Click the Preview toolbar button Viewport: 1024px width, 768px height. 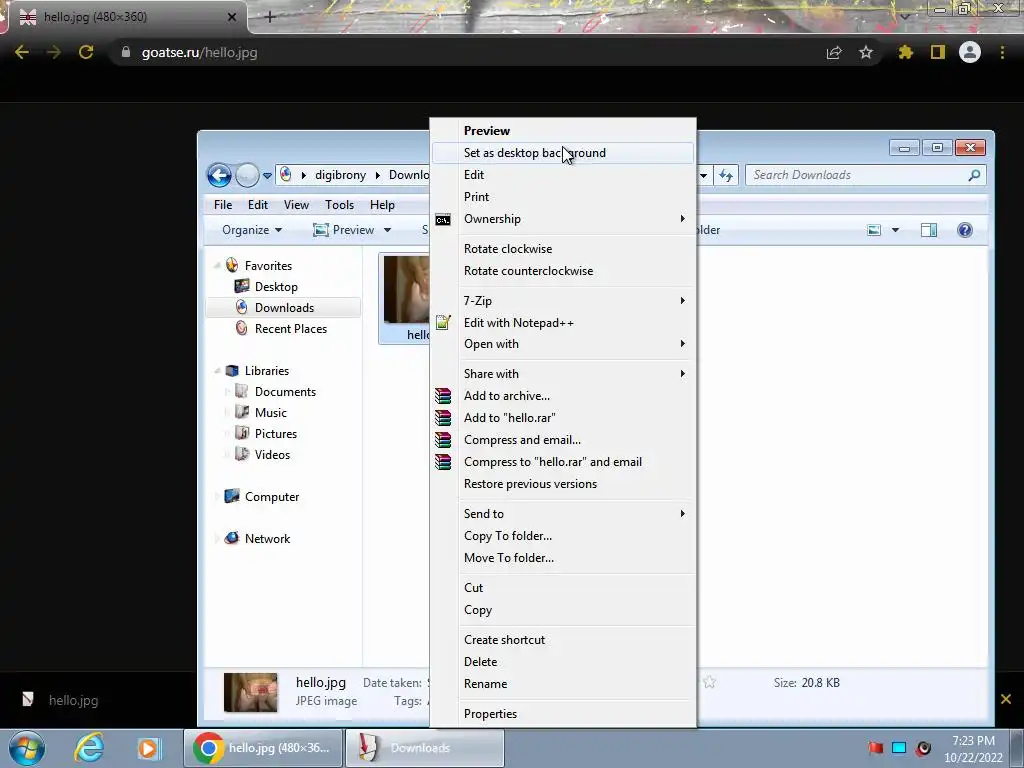tap(344, 230)
